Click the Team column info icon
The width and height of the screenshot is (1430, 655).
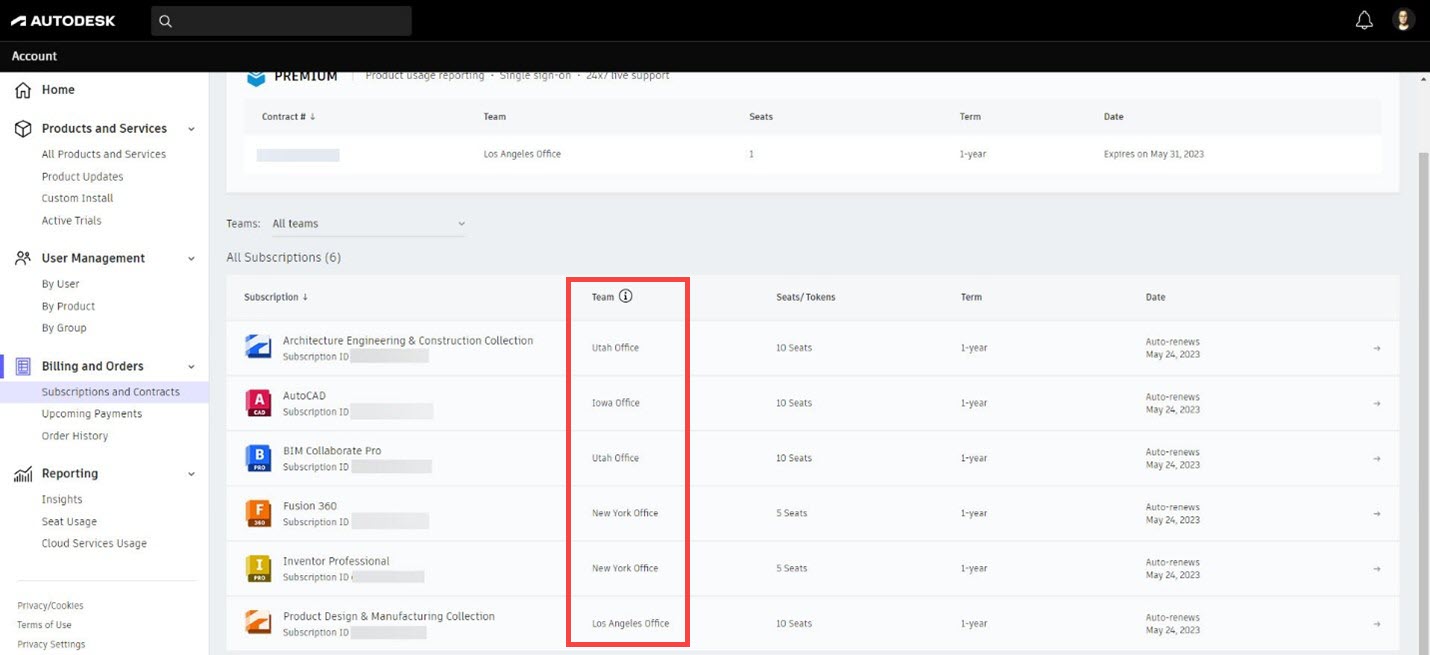(626, 296)
